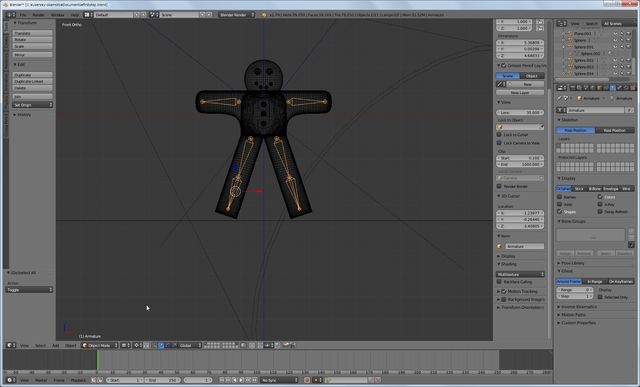640x387 pixels.
Task: Click the properties editor type icon
Action: 562,88
